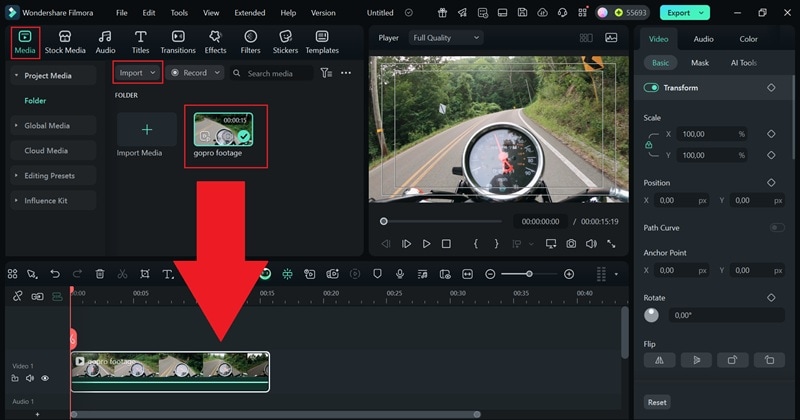
Task: Expand the Project Media tree
Action: click(16, 76)
